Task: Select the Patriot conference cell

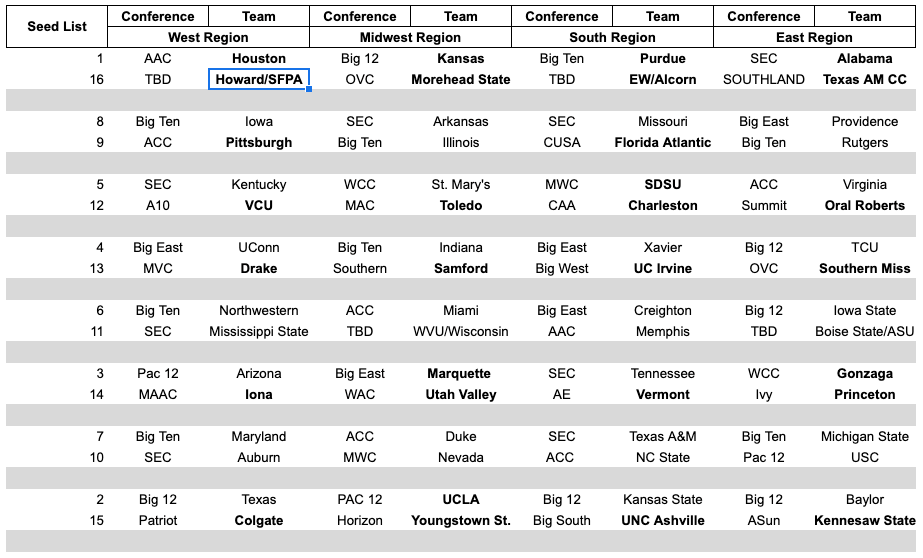Action: tap(158, 521)
